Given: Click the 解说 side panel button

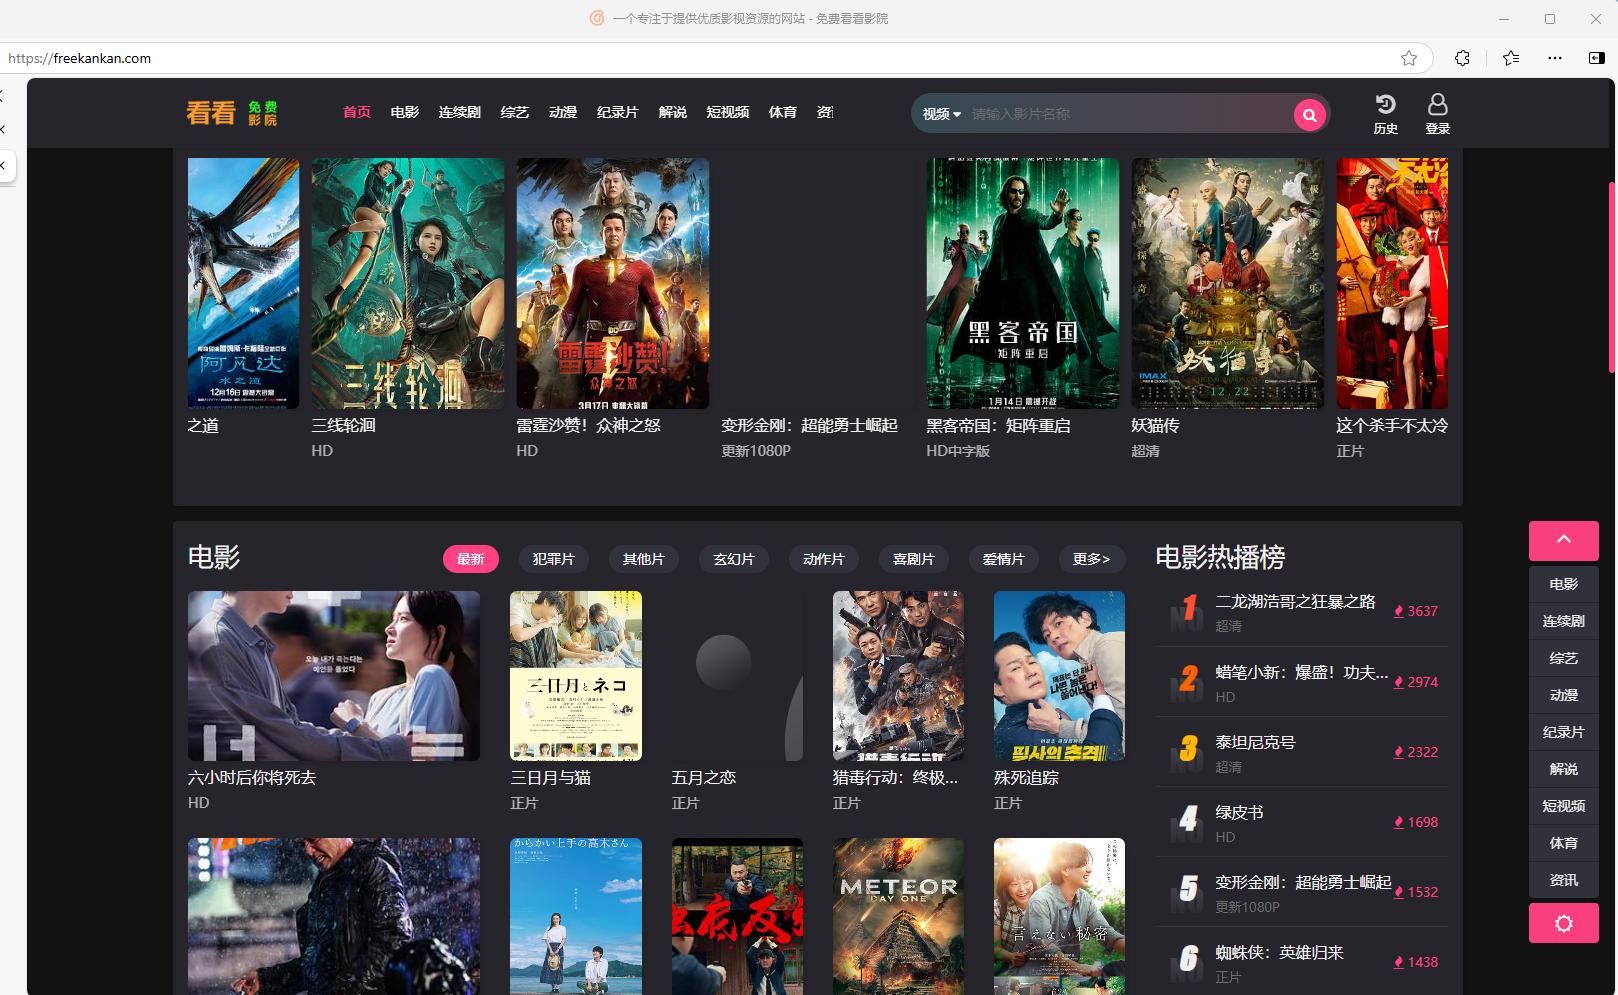Looking at the screenshot, I should 1563,769.
